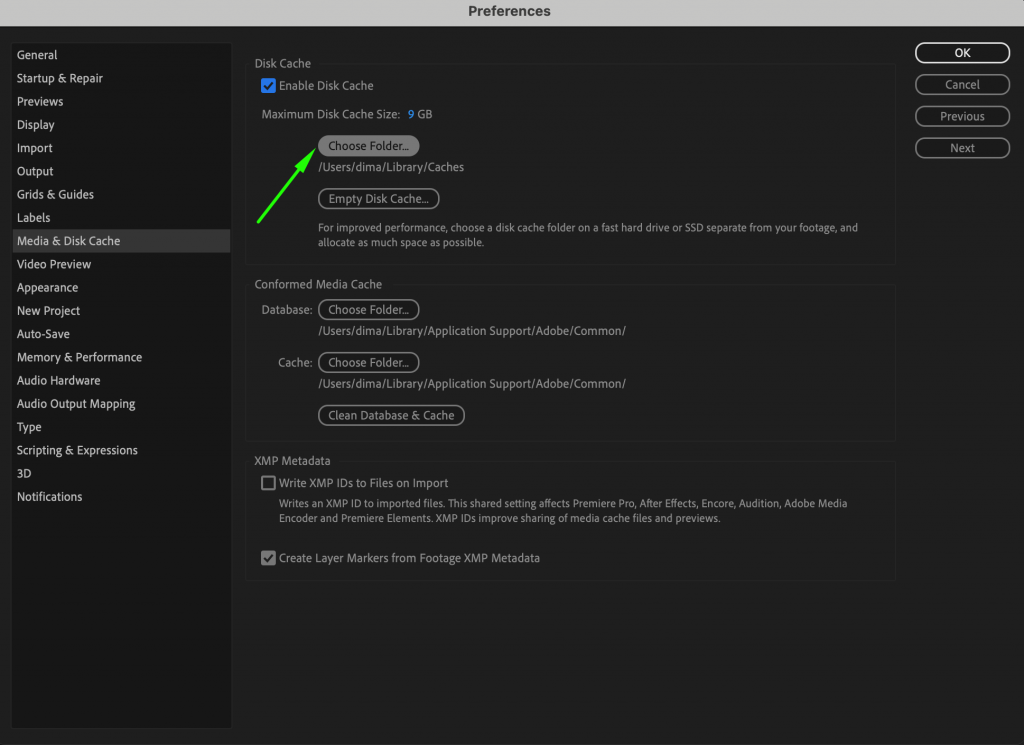Open the Scripting & Expressions section
Viewport: 1024px width, 745px height.
(77, 450)
